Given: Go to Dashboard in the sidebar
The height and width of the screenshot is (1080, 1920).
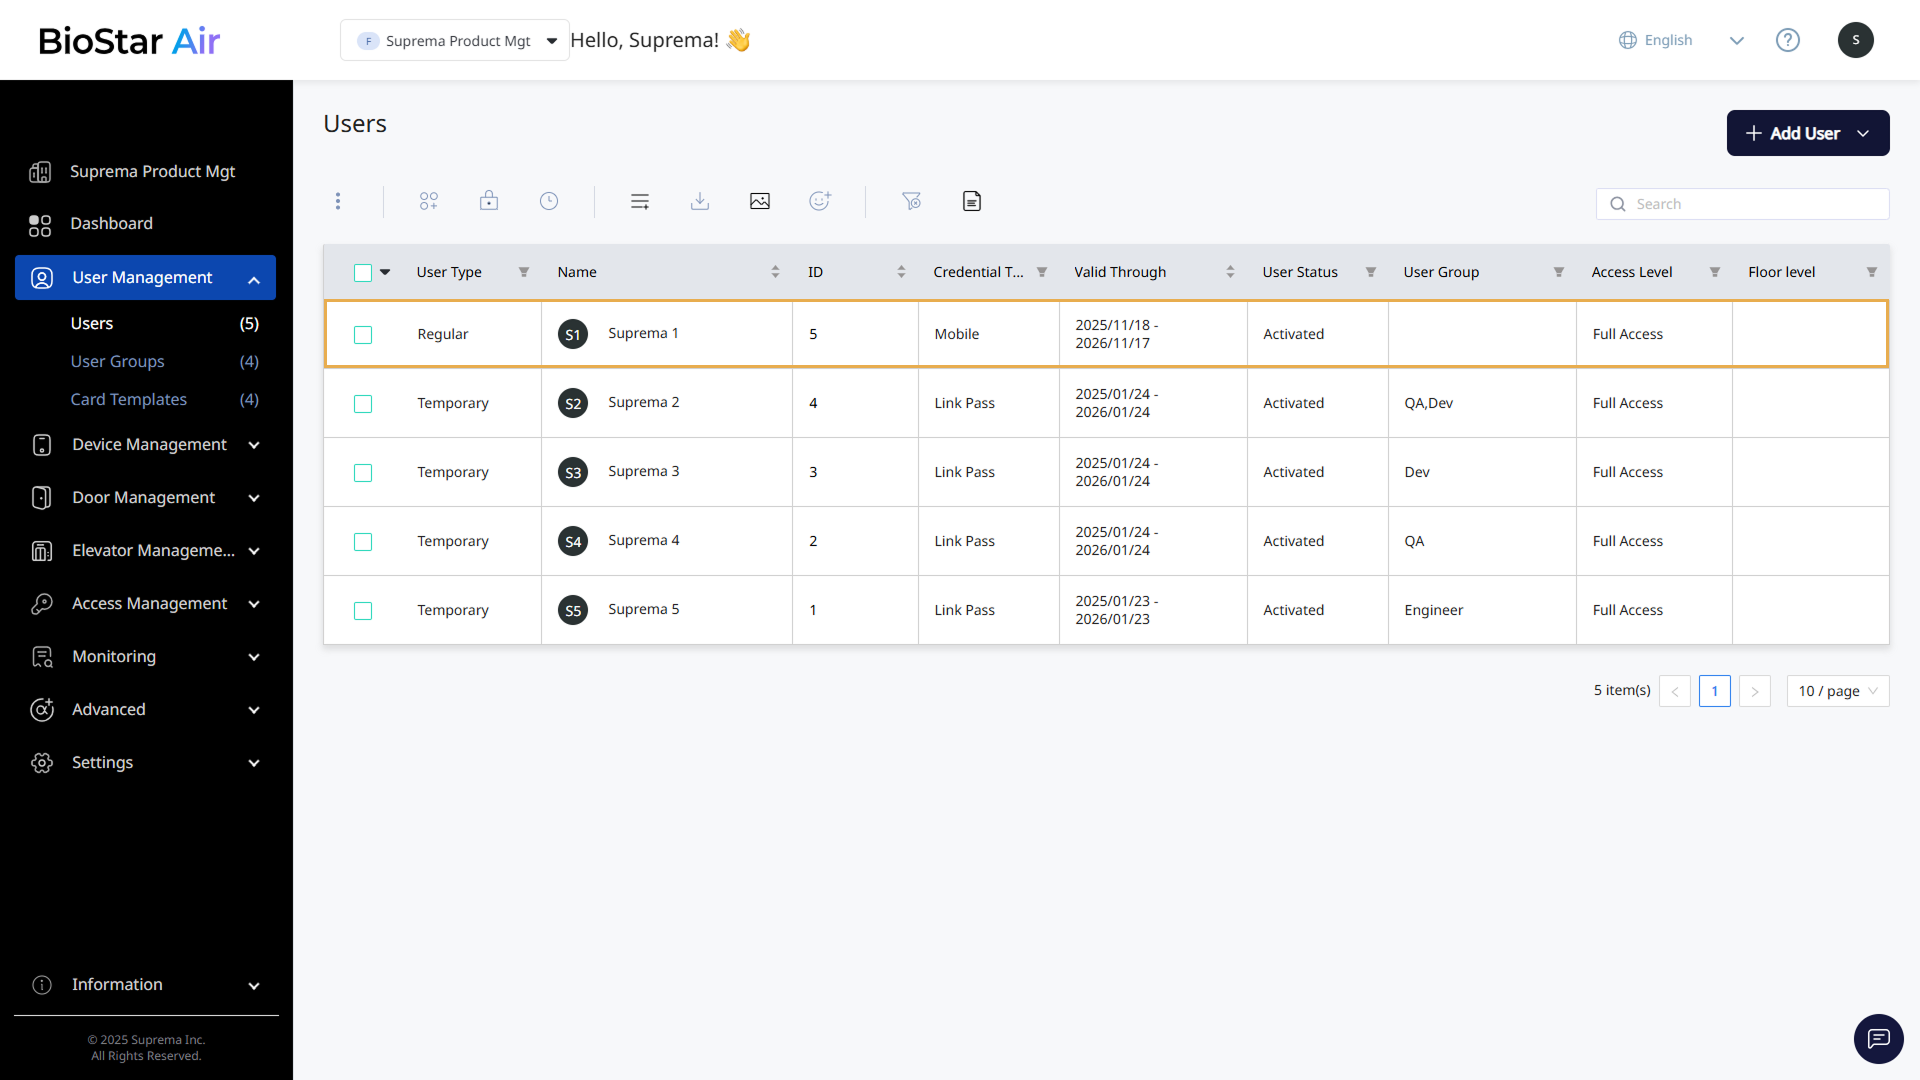Looking at the screenshot, I should [111, 224].
